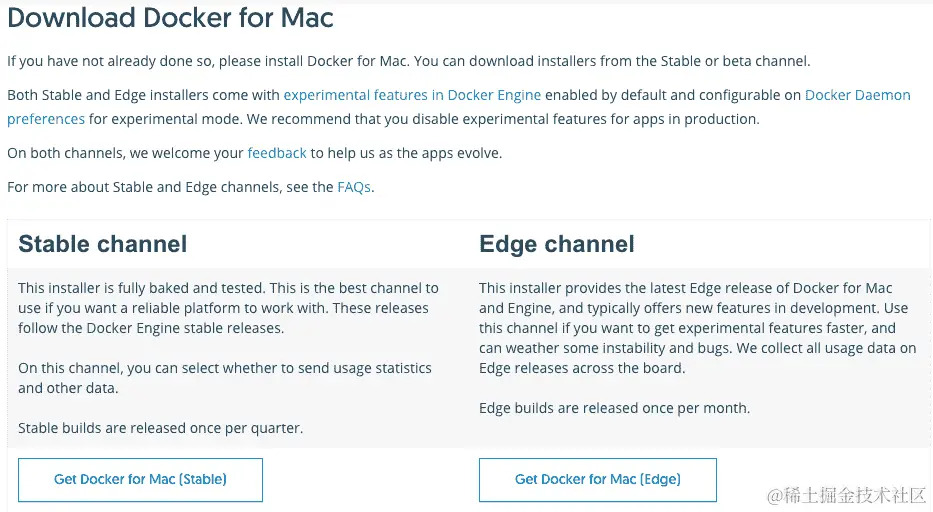
Task: Click the text 'Both Stable and Edge installers'
Action: 143,95
